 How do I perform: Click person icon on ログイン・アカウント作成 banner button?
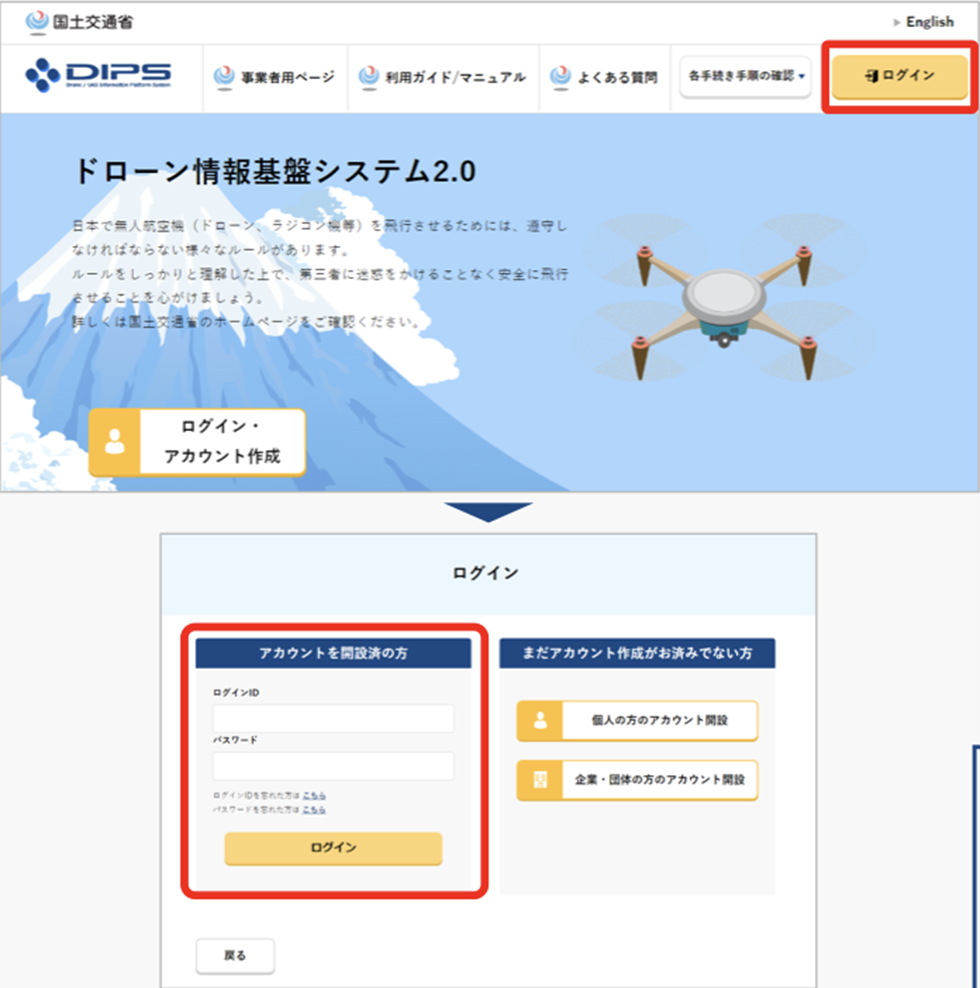pos(115,442)
